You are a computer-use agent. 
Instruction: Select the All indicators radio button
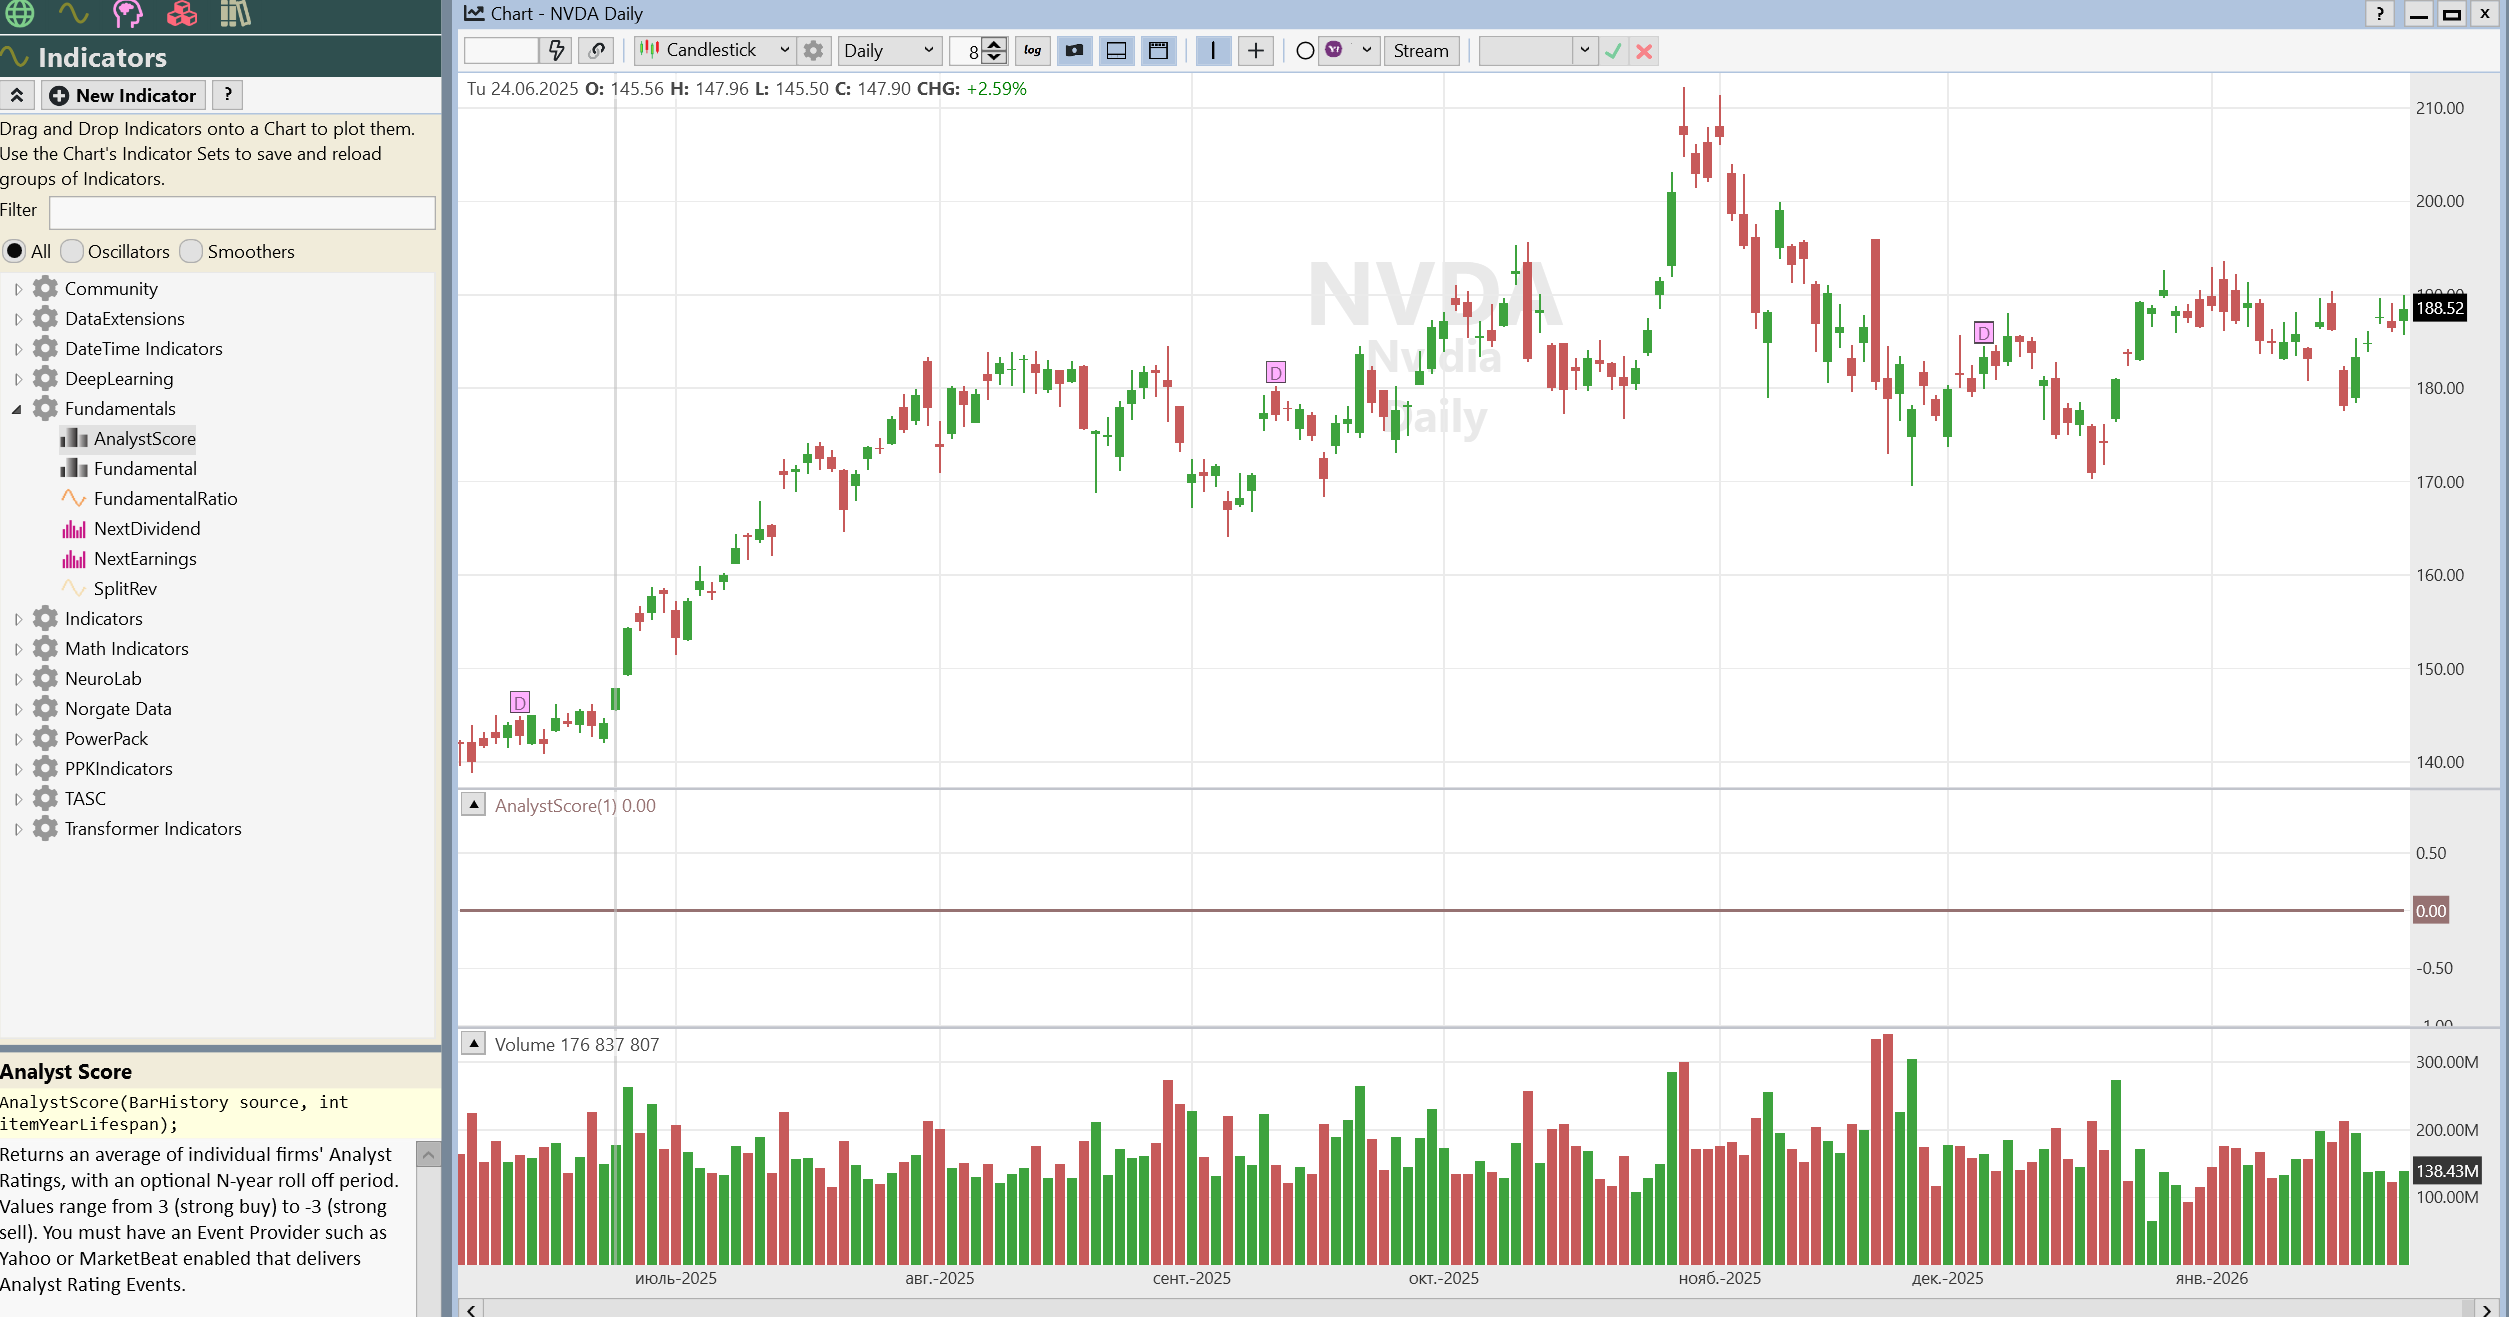15,251
